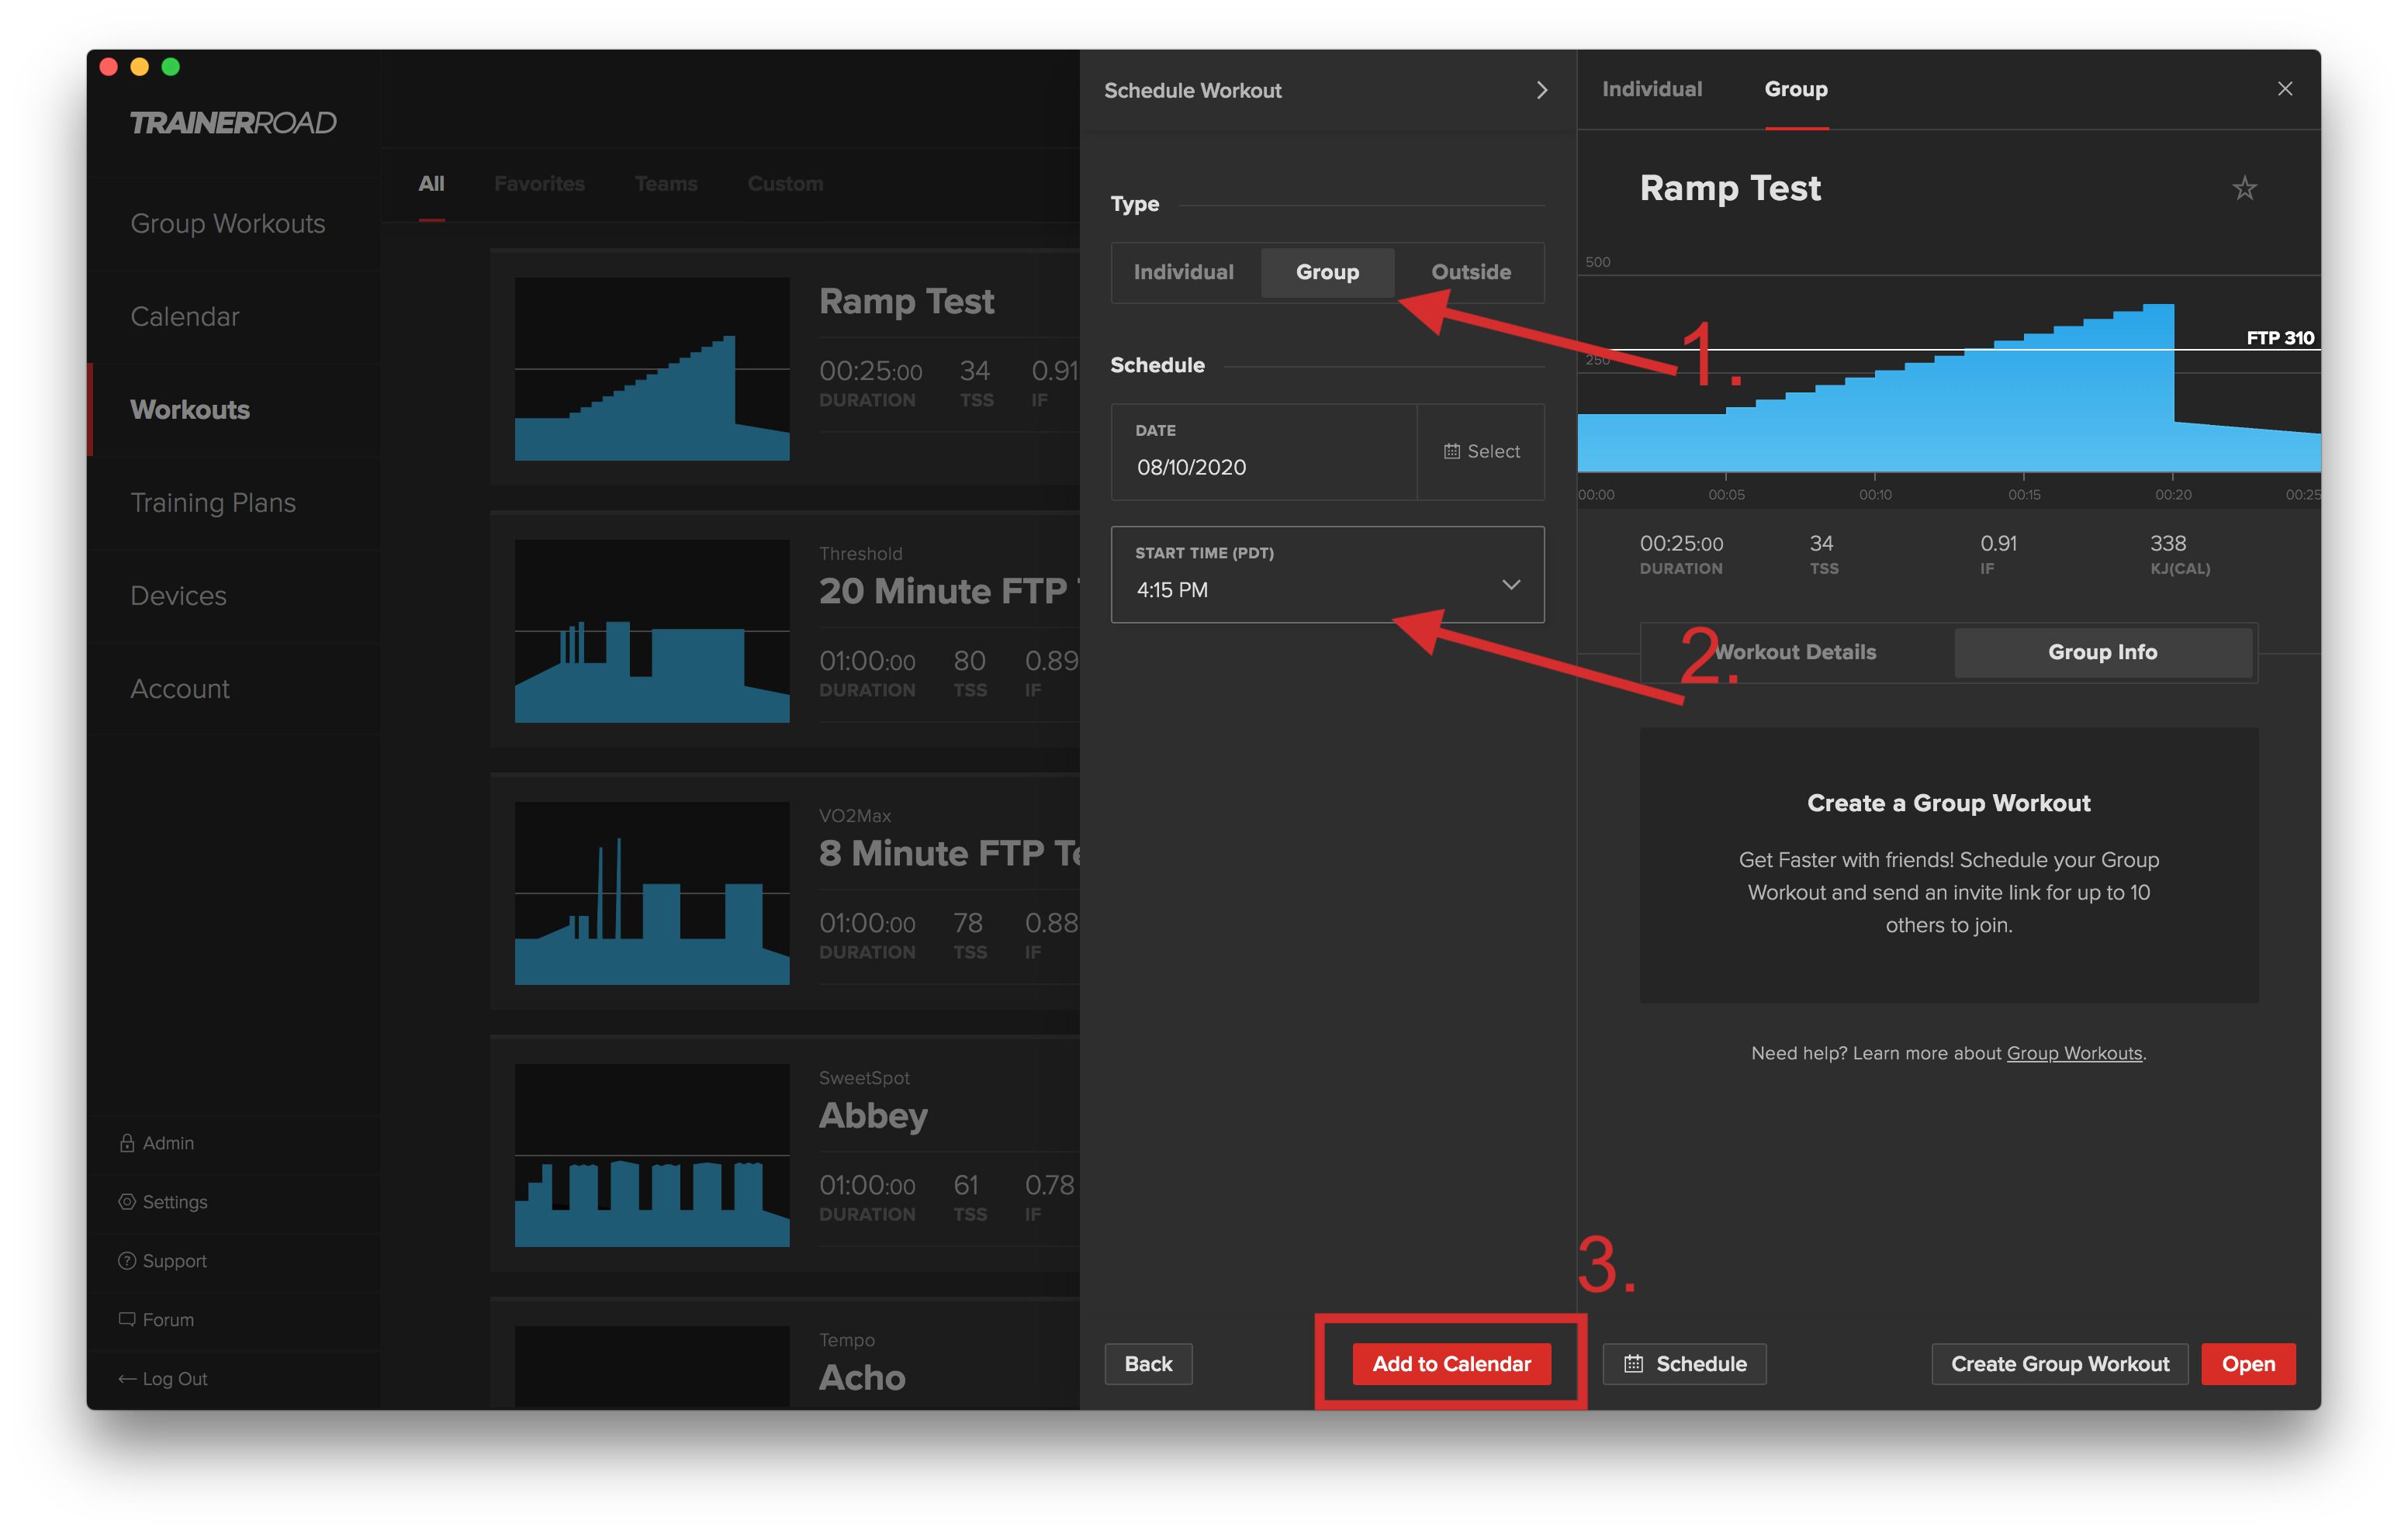Open Workouts in sidebar

(x=234, y=410)
